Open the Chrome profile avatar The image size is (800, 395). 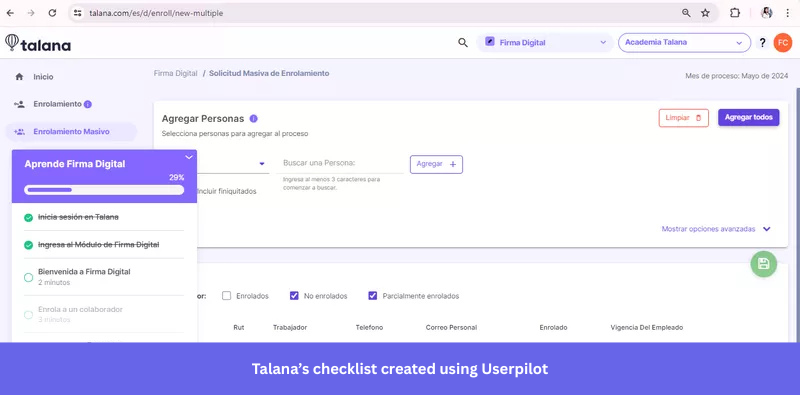pyautogui.click(x=766, y=13)
